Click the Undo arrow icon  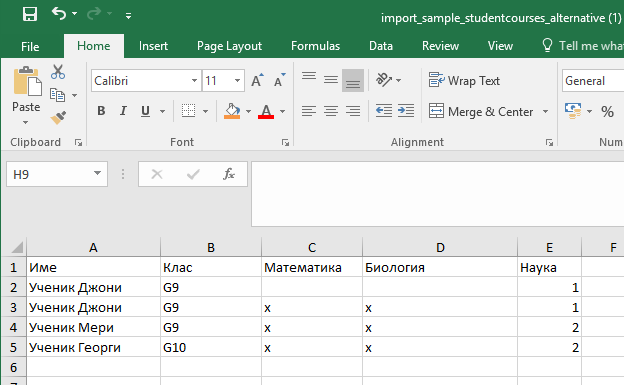(x=59, y=14)
